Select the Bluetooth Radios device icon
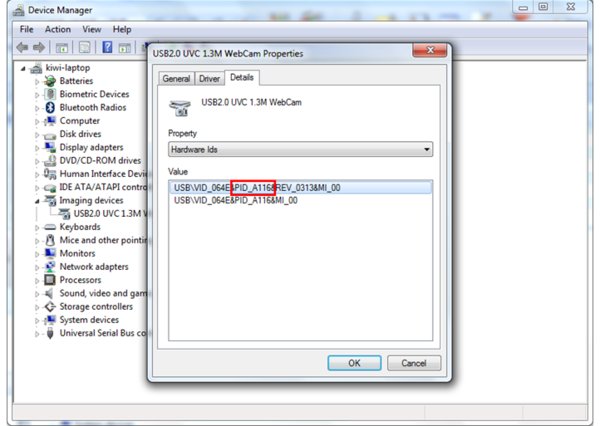The image size is (600, 426). tap(50, 107)
